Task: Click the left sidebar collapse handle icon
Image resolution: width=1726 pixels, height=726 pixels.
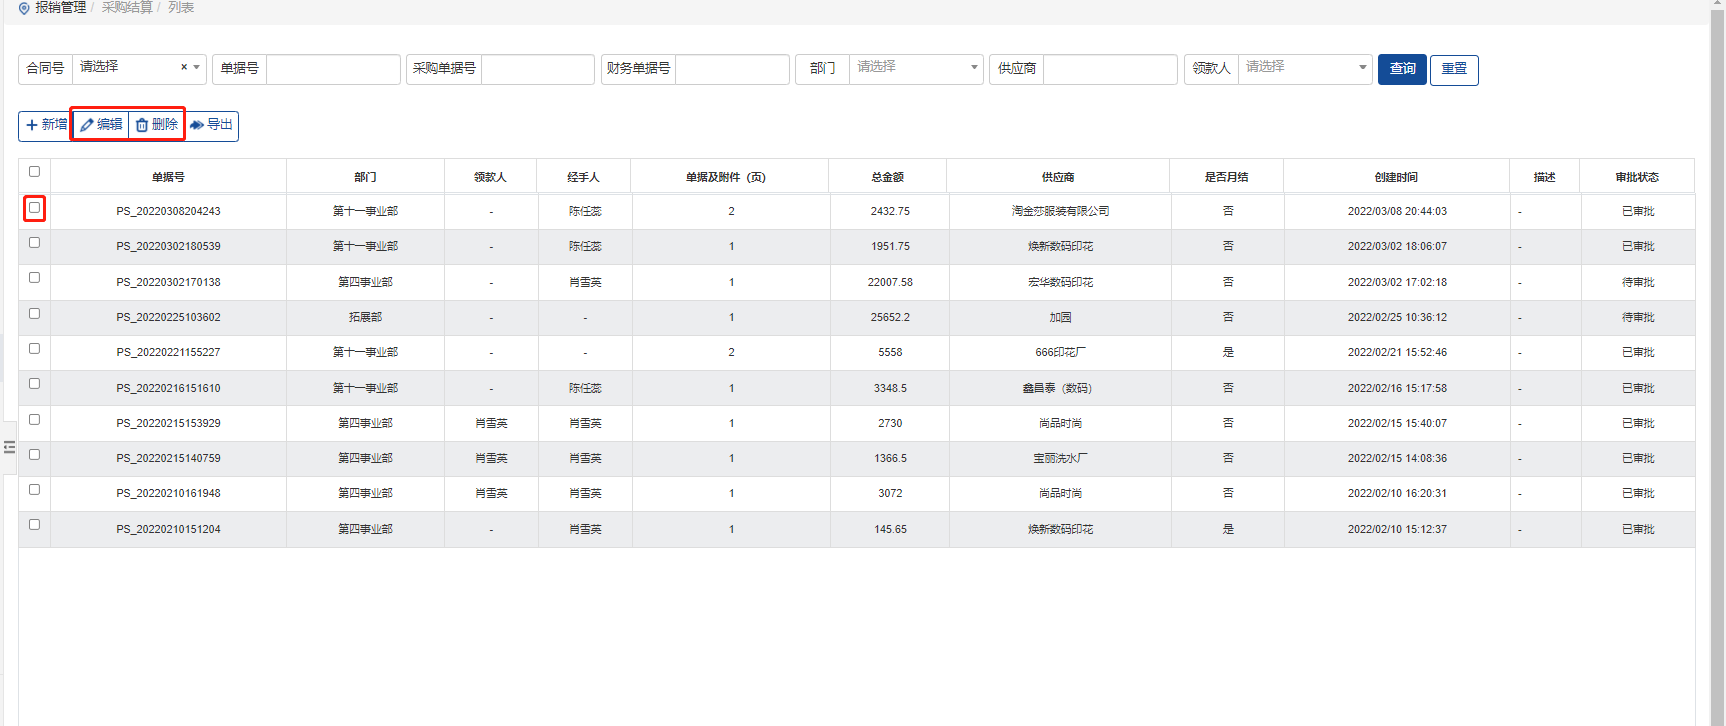Action: click(x=9, y=447)
